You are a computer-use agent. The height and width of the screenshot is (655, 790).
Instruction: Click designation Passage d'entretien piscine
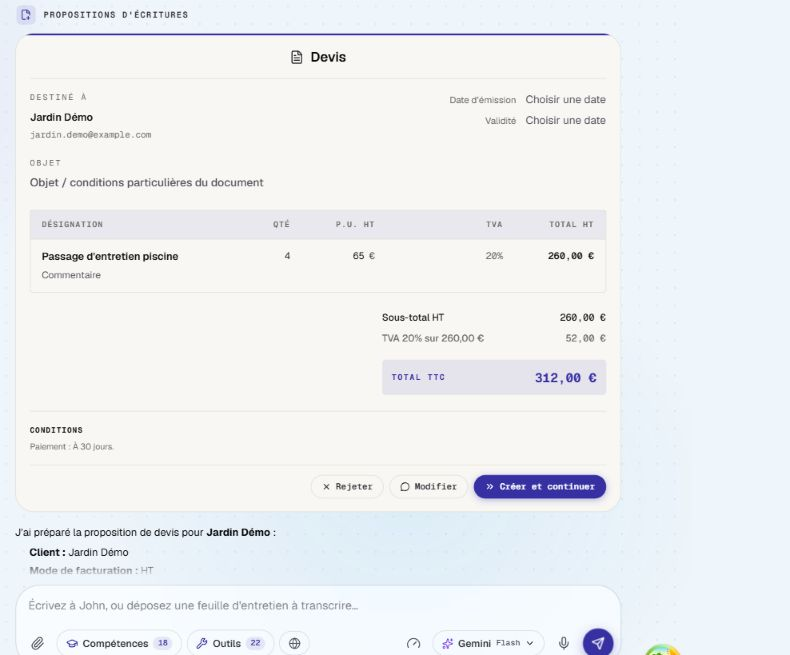click(110, 256)
